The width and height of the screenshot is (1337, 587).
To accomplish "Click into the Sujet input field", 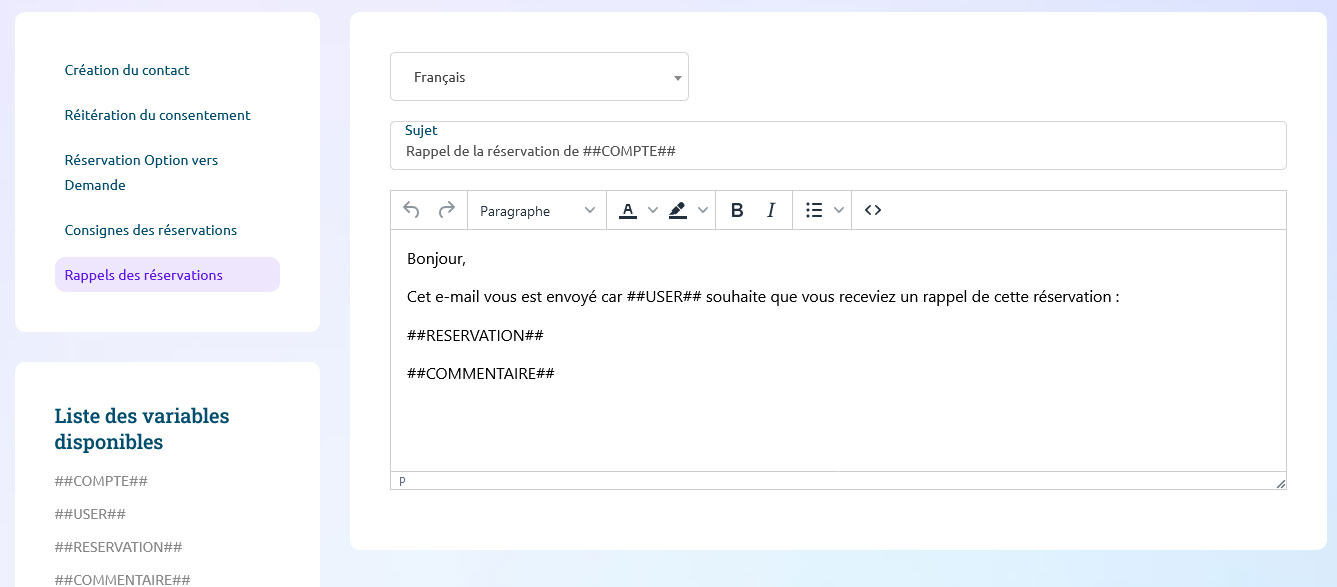I will (838, 152).
